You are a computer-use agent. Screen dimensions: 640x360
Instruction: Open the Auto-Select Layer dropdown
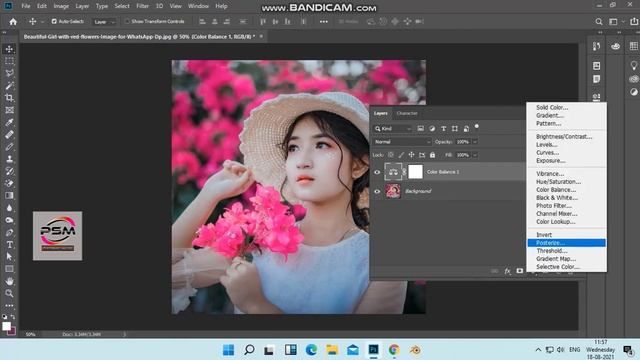click(104, 22)
